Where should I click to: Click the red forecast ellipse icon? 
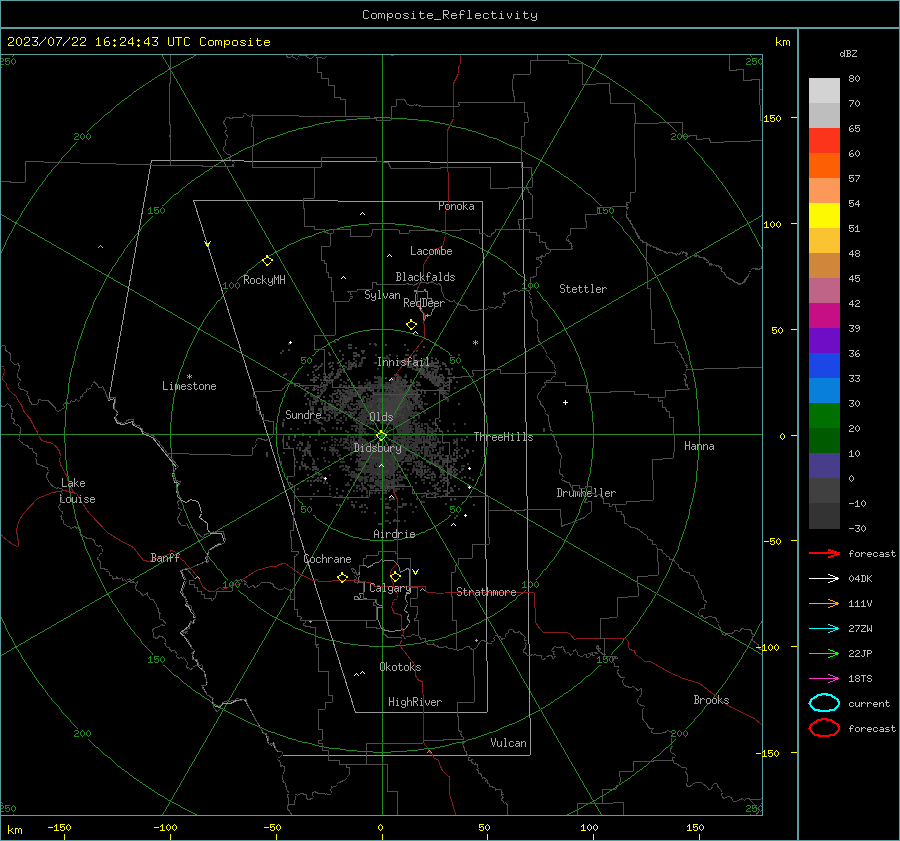[x=824, y=728]
